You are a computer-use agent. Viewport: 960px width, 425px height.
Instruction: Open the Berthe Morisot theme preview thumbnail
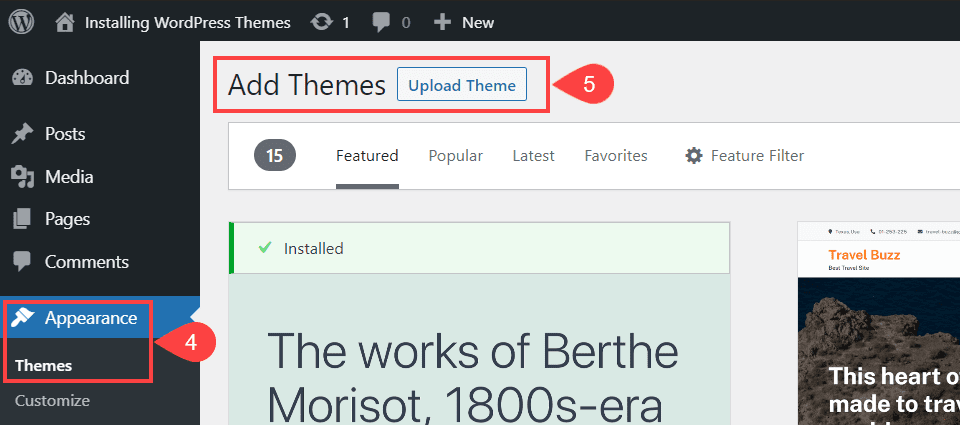tap(479, 349)
